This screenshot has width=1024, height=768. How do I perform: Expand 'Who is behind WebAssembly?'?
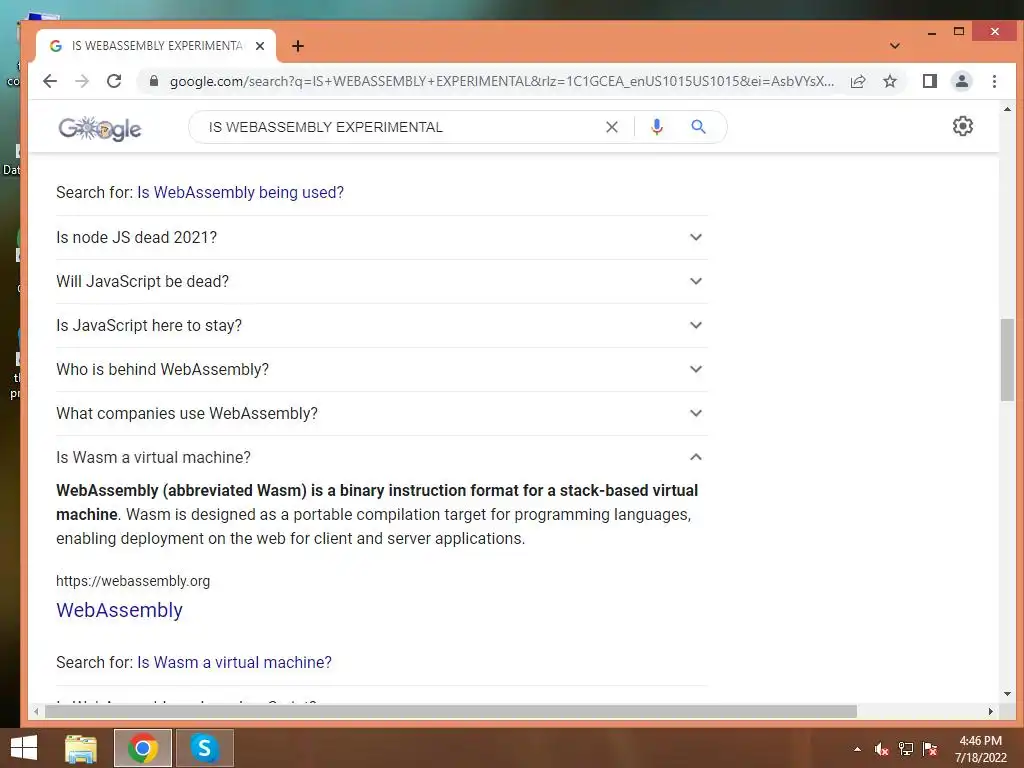382,370
